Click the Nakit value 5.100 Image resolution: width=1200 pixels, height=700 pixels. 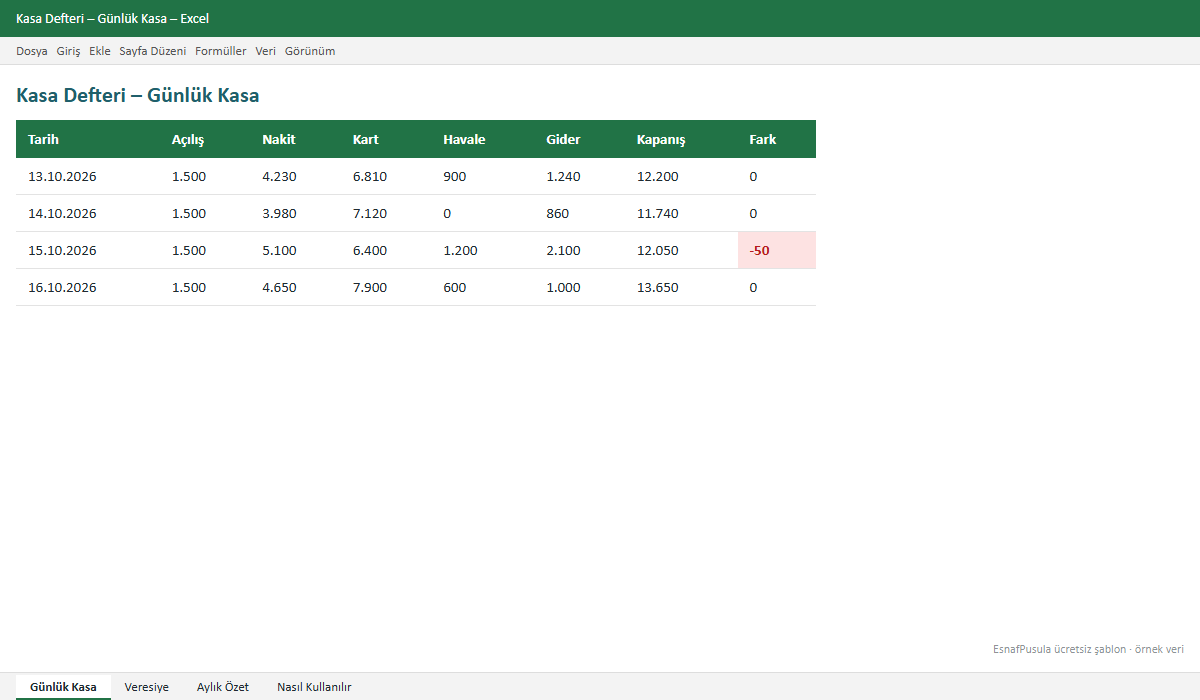(x=295, y=250)
